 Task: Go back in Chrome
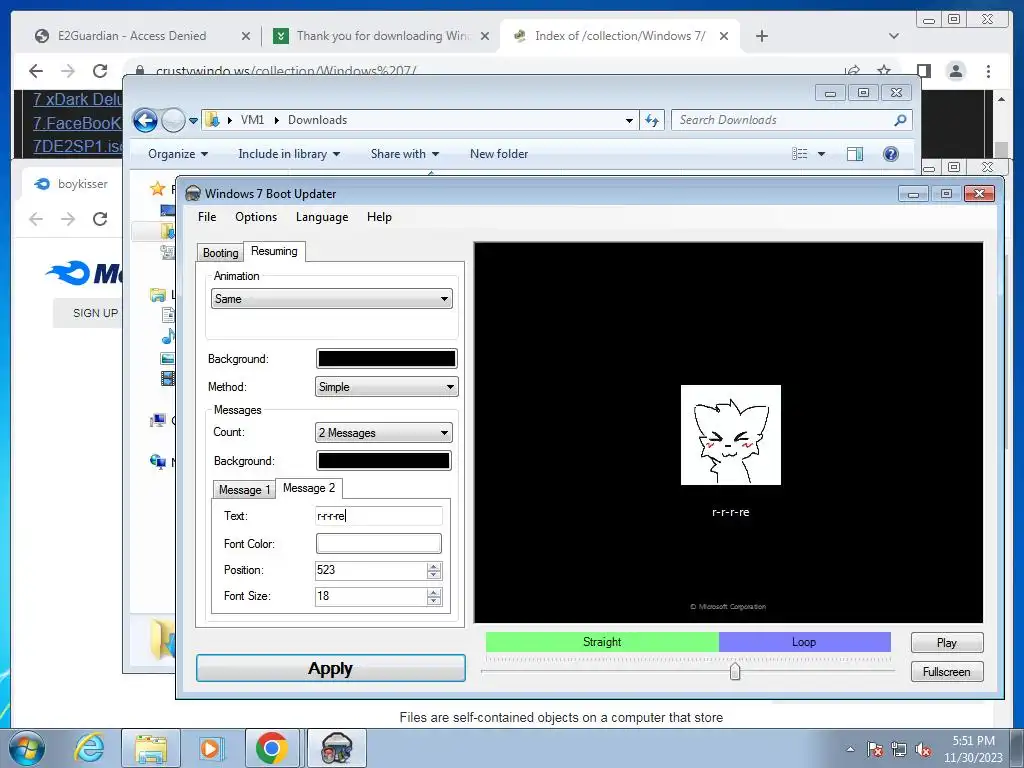tap(36, 71)
